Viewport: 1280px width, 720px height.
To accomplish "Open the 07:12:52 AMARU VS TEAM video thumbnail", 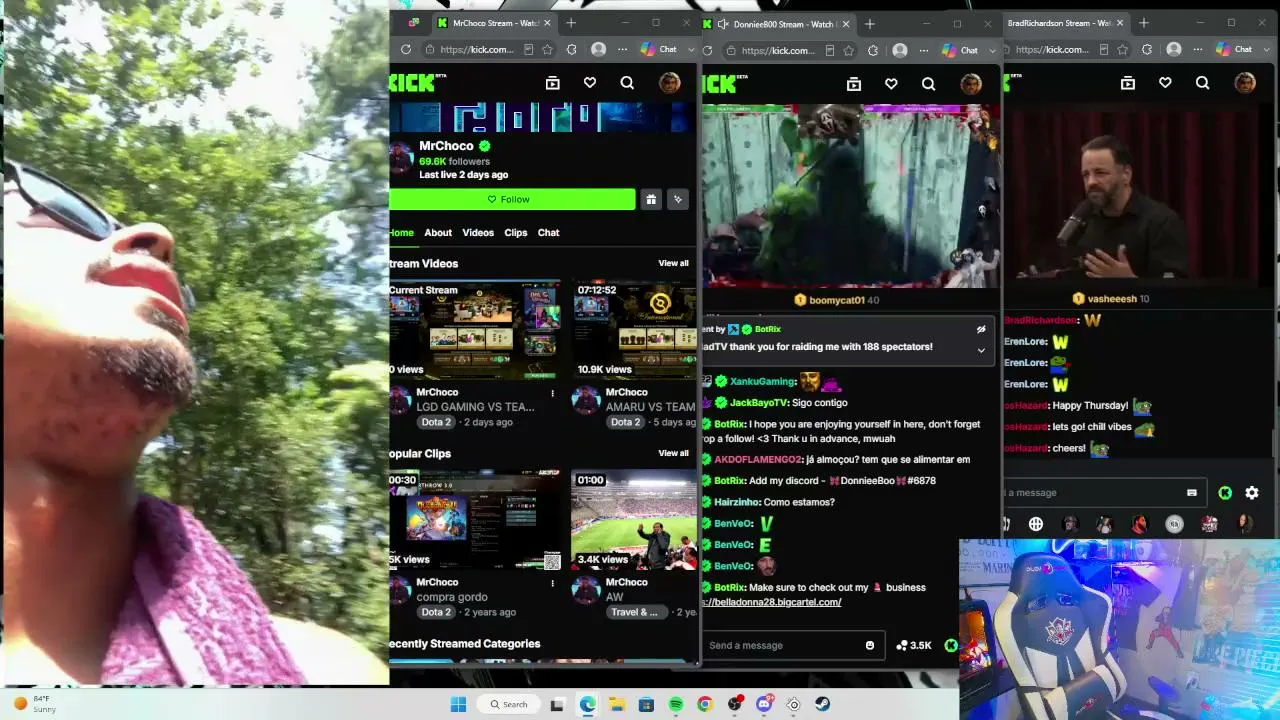I will [634, 330].
